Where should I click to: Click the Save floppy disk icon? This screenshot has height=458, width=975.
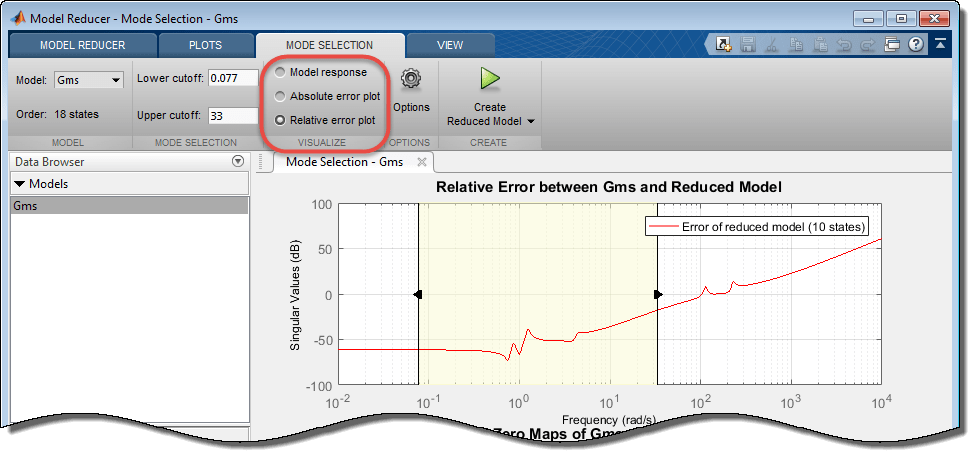[749, 44]
